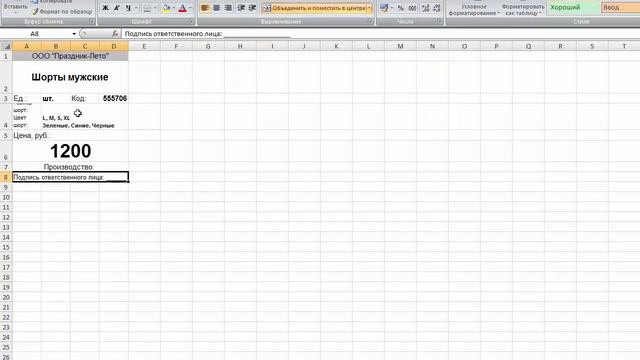Open font (Шрифт) group dialog launcher

(x=191, y=21)
